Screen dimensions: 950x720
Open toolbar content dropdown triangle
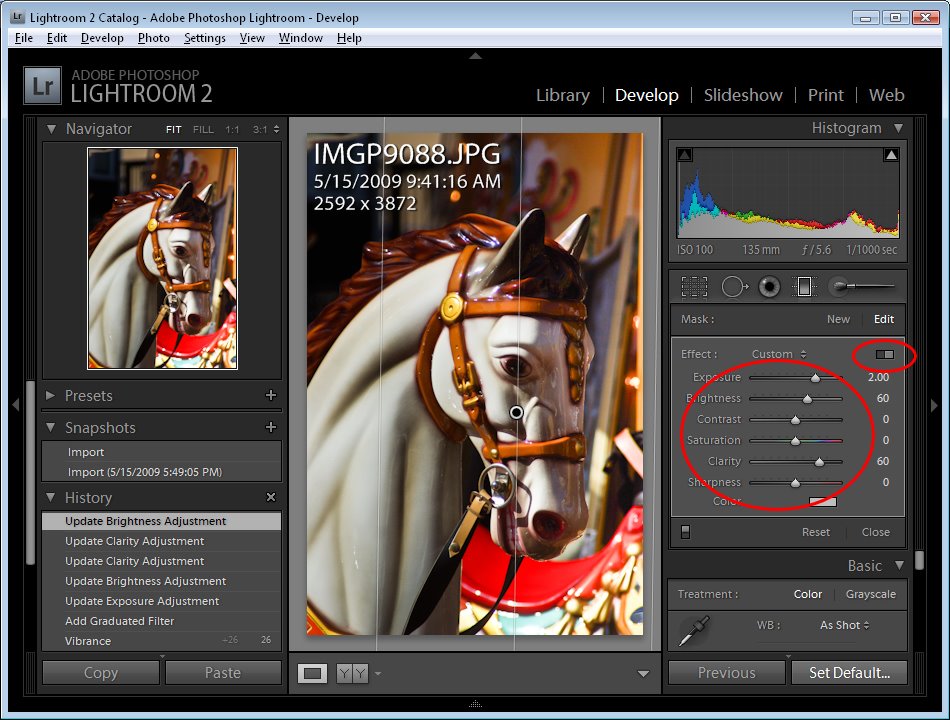(643, 674)
